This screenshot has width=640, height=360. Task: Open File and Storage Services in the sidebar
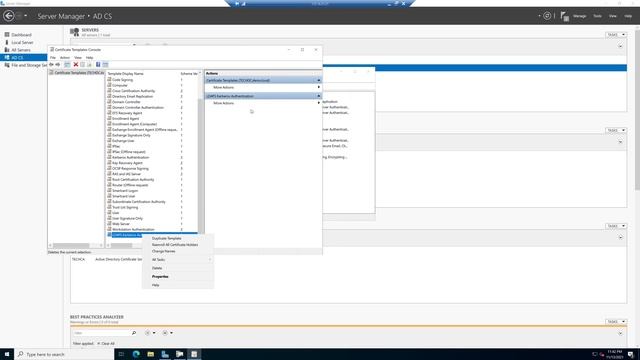click(x=29, y=65)
